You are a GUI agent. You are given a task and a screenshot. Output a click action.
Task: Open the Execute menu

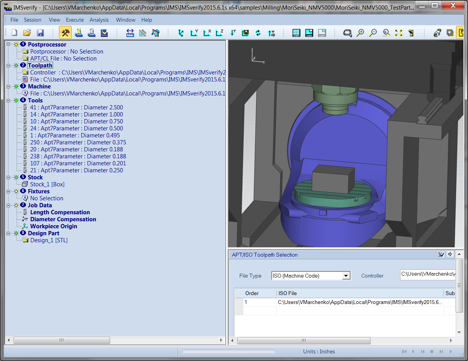click(x=75, y=20)
